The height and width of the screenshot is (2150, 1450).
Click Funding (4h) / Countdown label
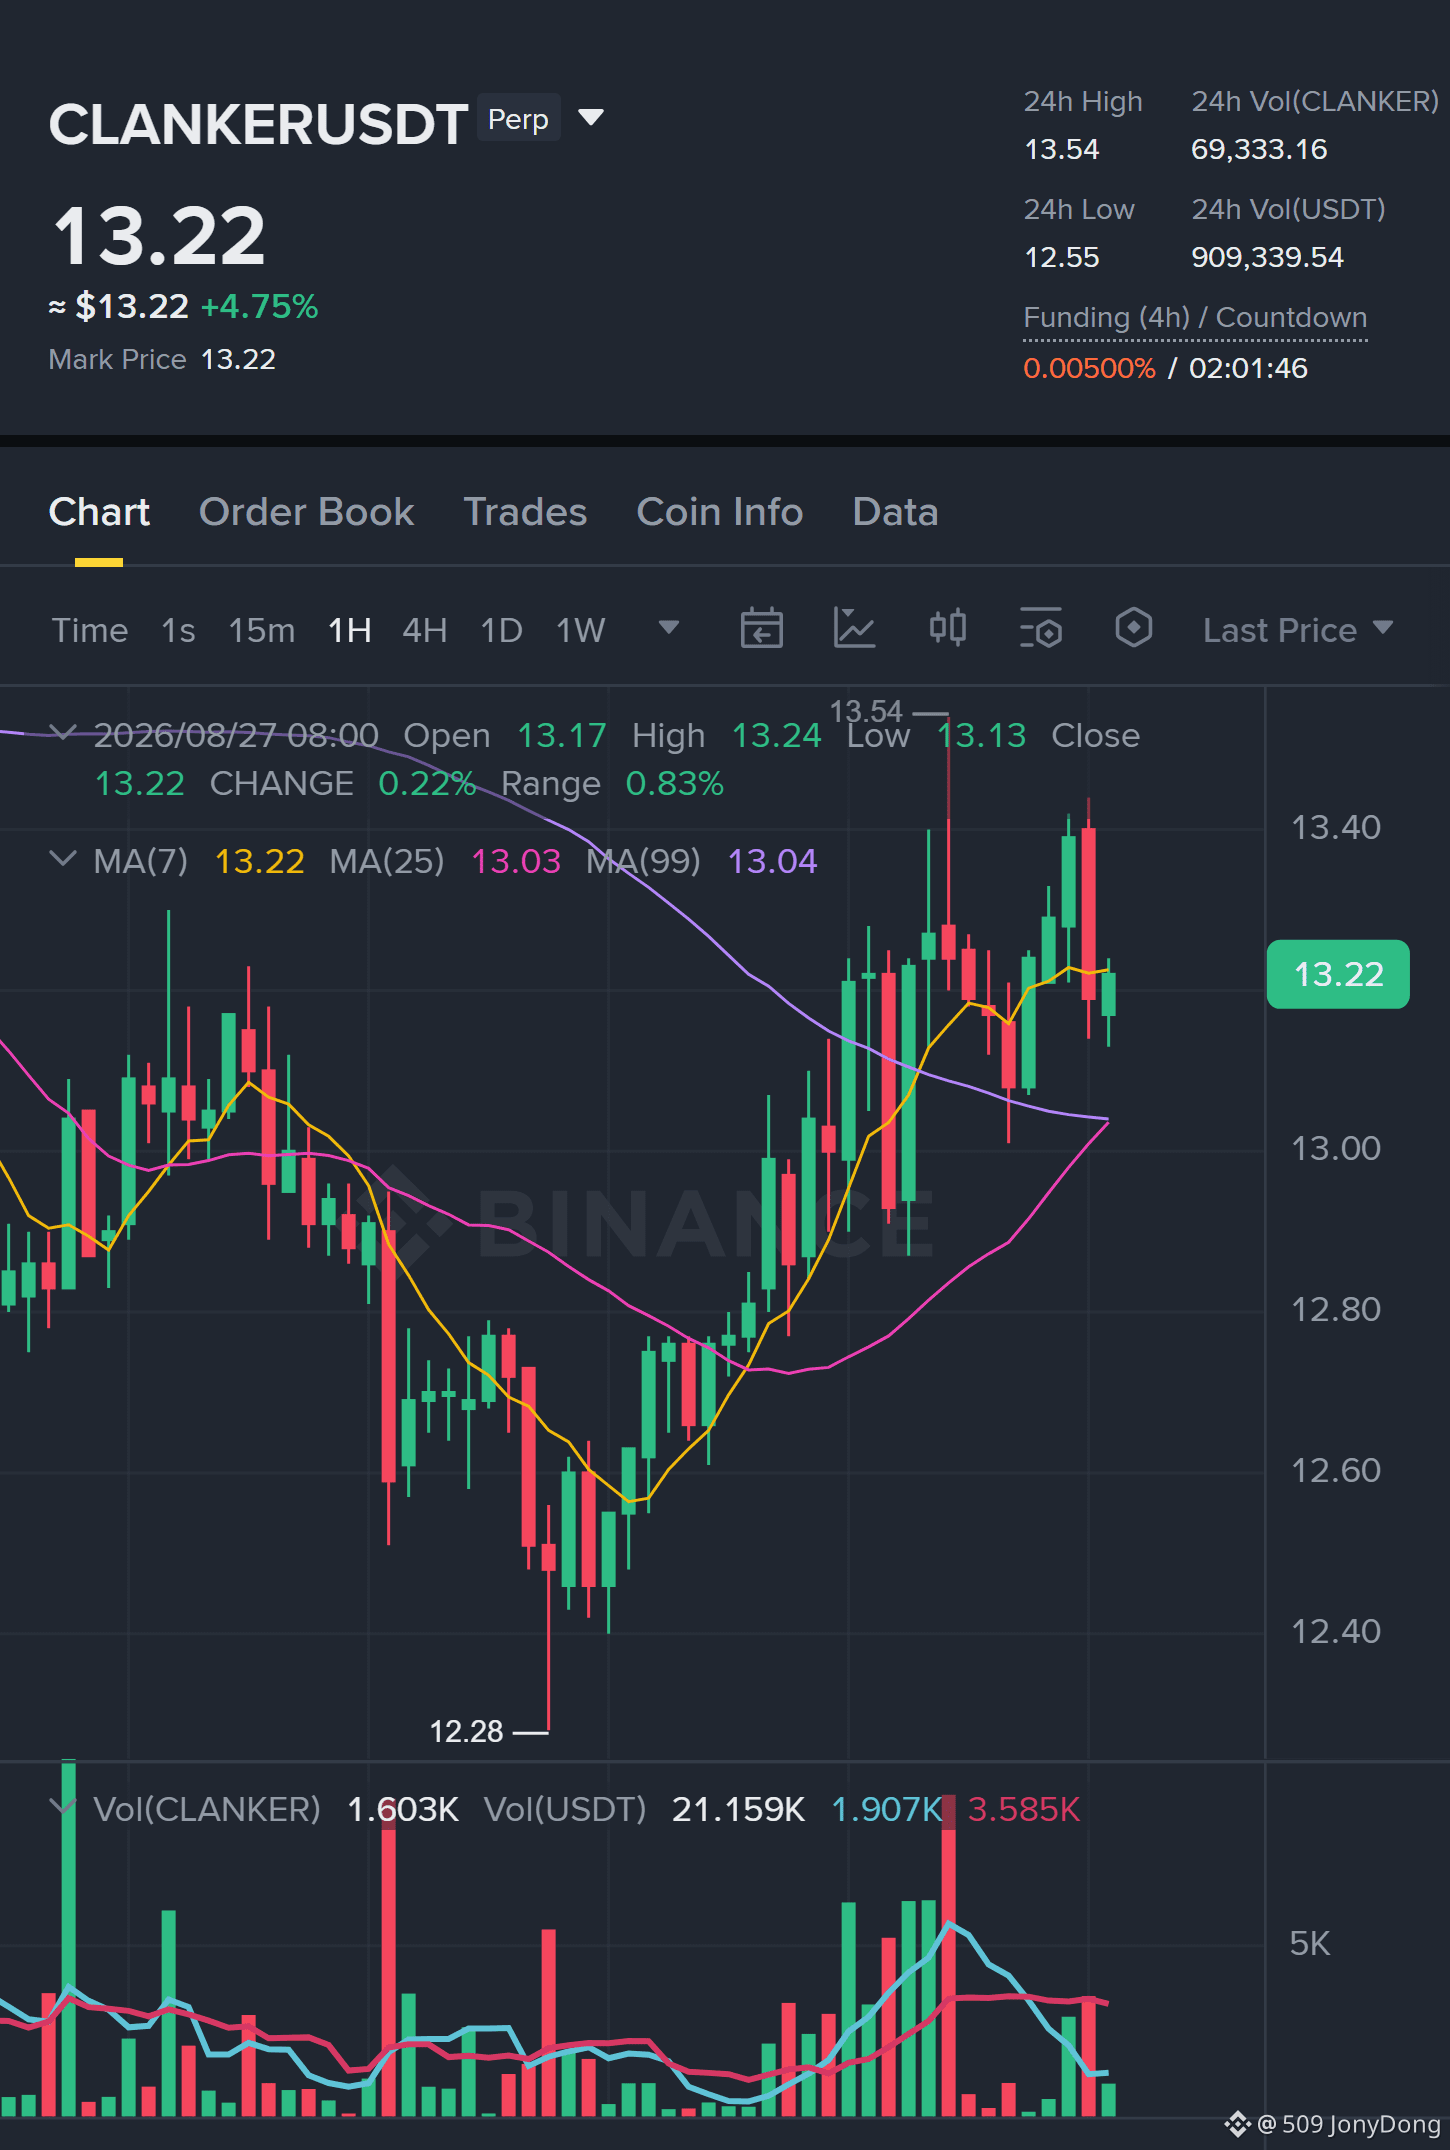point(1195,318)
